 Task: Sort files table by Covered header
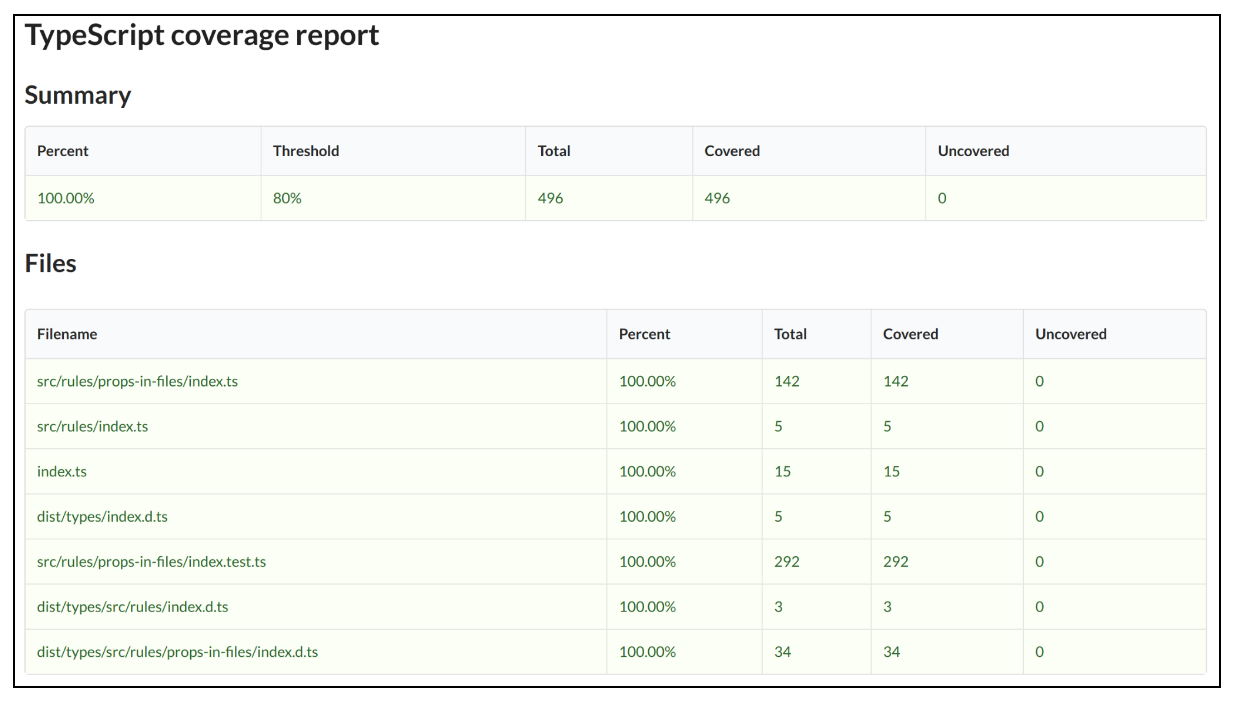point(910,334)
